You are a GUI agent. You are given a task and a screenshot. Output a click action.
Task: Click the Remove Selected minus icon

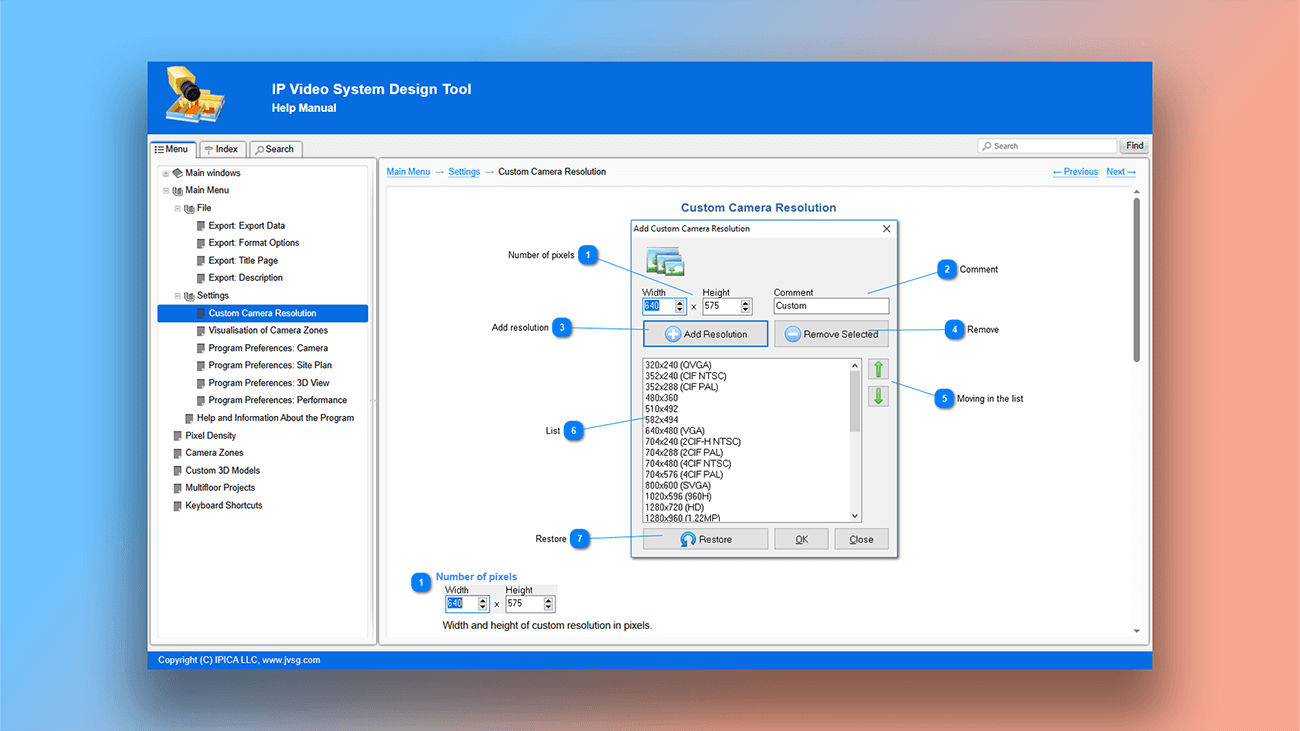pyautogui.click(x=793, y=334)
